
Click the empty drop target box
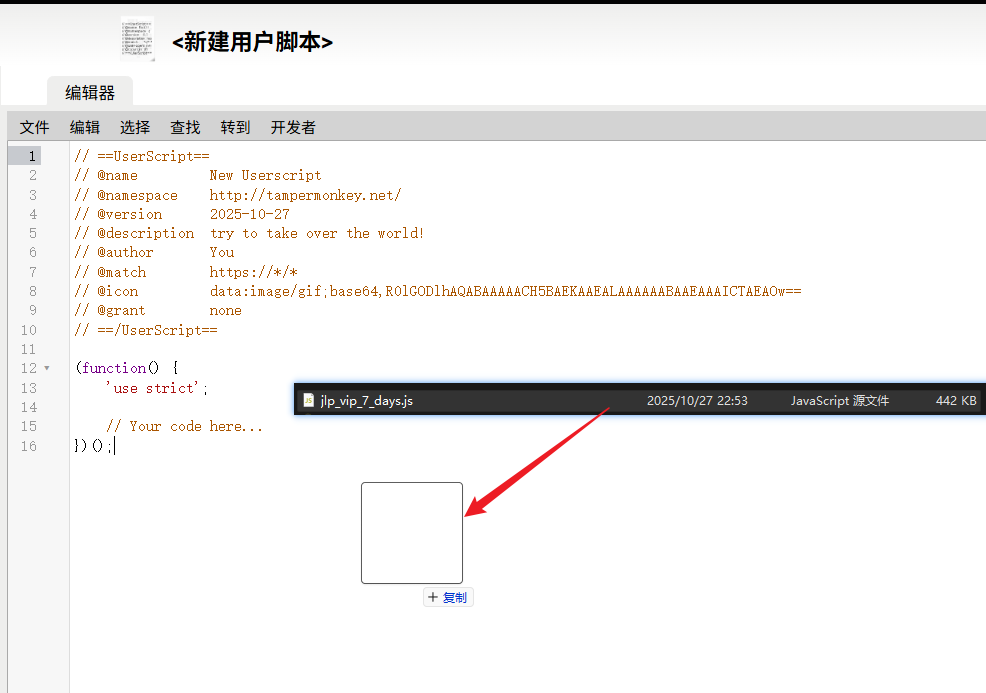(412, 533)
